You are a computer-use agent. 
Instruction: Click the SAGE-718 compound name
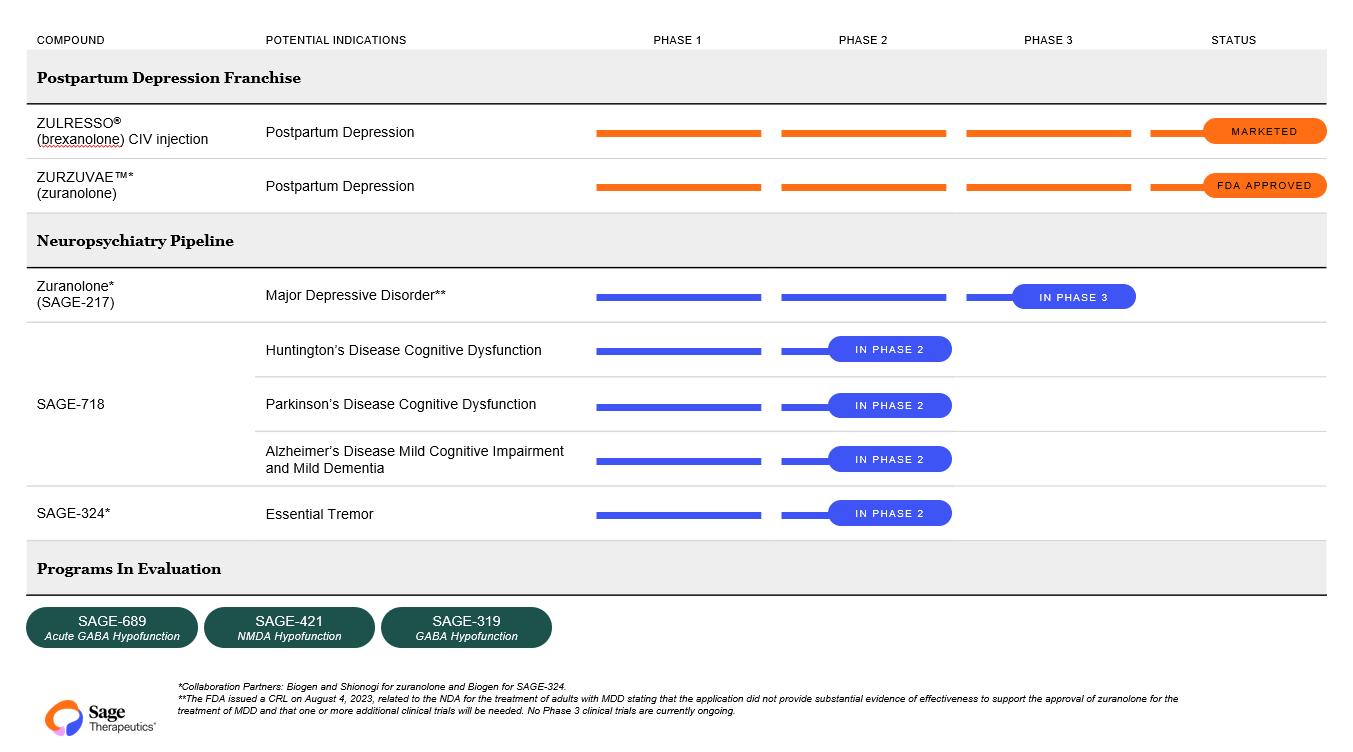tap(70, 405)
